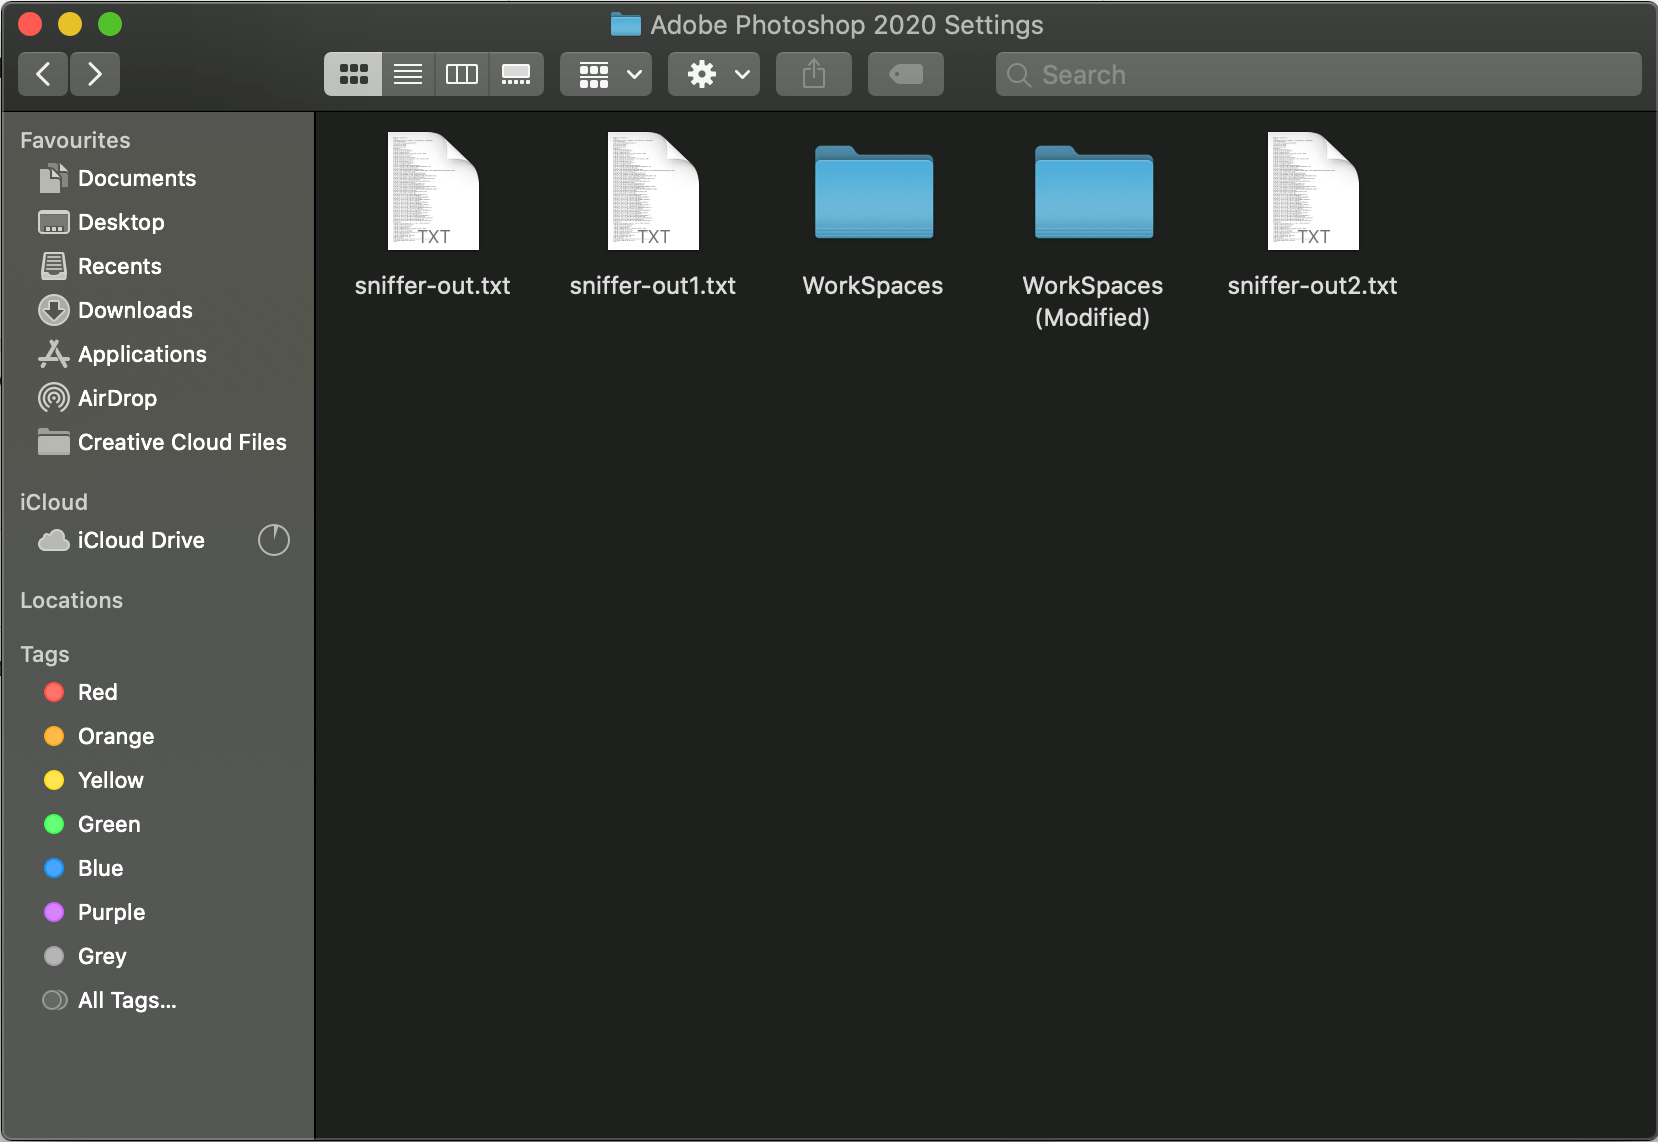Viewport: 1658px width, 1142px height.
Task: Open Creative Cloud Files folder
Action: (x=181, y=442)
